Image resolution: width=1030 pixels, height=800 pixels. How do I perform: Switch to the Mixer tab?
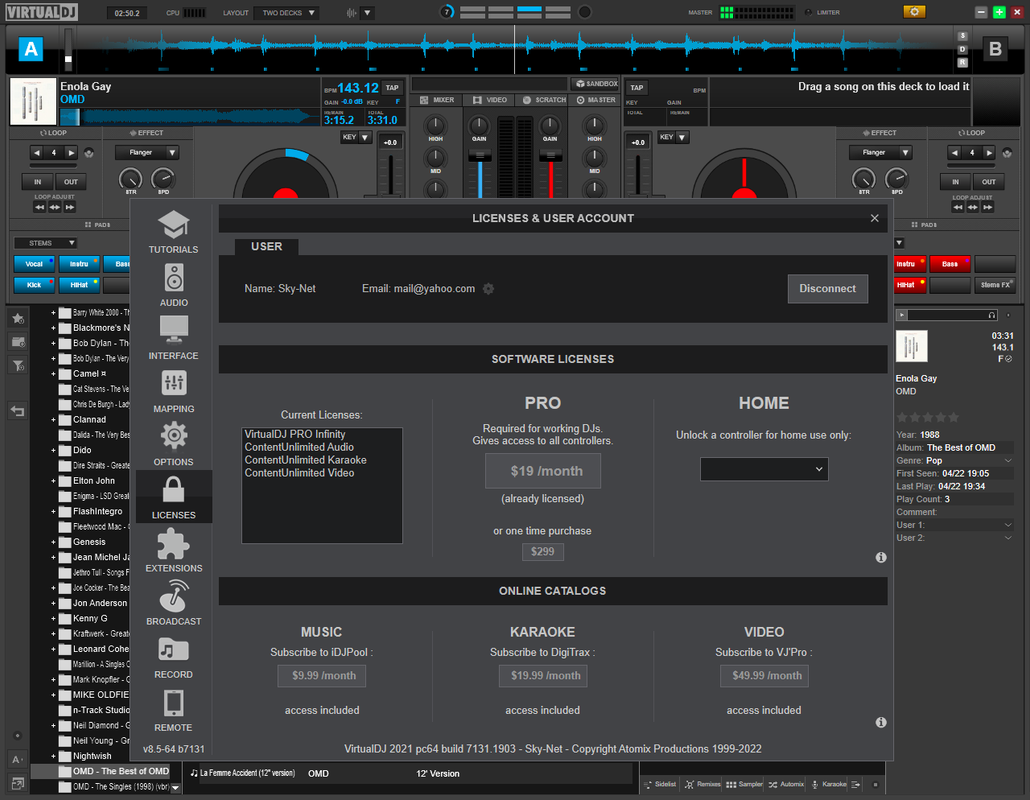tap(437, 100)
